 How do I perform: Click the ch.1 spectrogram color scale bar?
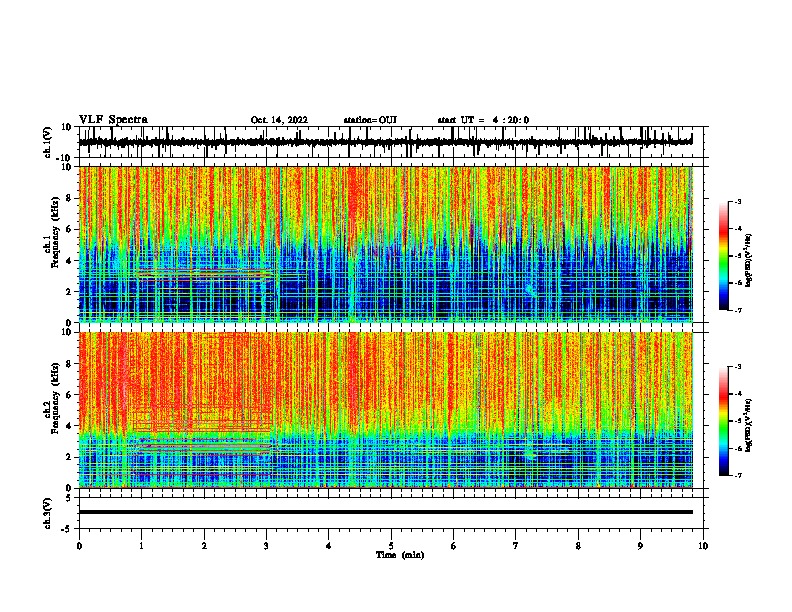point(724,256)
